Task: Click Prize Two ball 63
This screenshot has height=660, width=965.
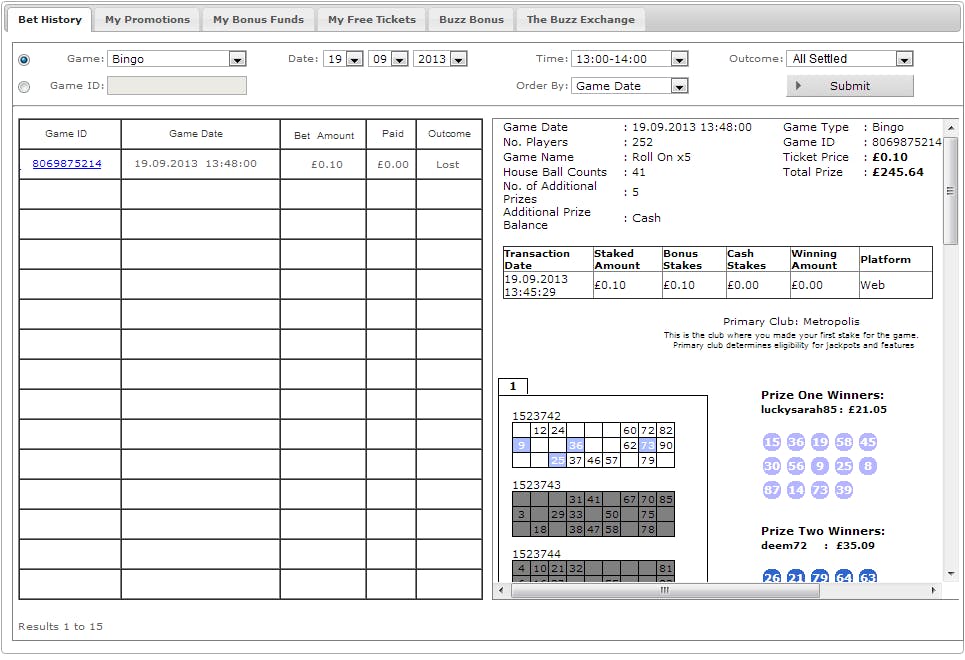Action: pyautogui.click(x=868, y=576)
